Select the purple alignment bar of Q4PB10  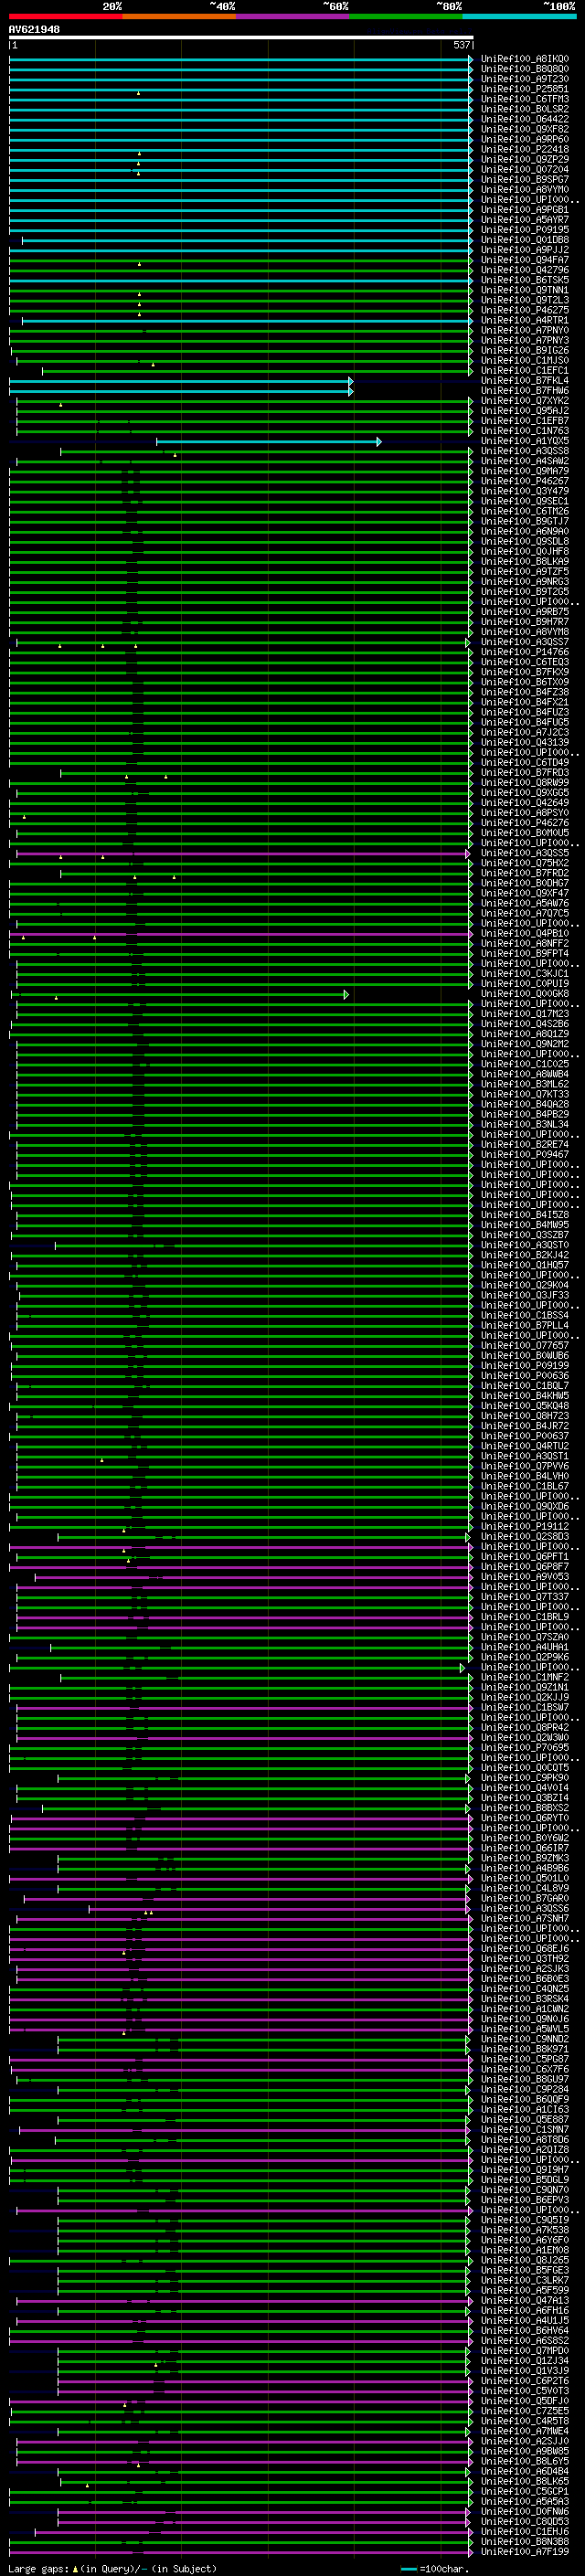coord(241,934)
